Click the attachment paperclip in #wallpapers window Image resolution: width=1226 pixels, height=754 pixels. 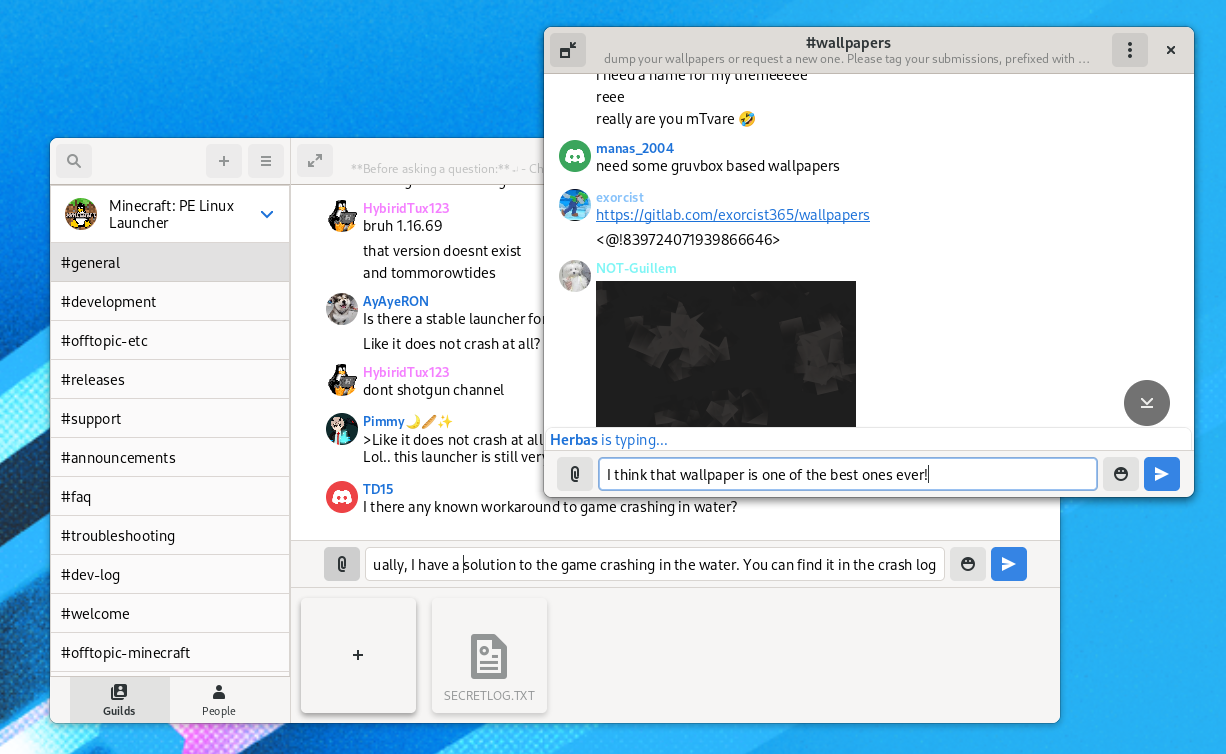click(575, 474)
